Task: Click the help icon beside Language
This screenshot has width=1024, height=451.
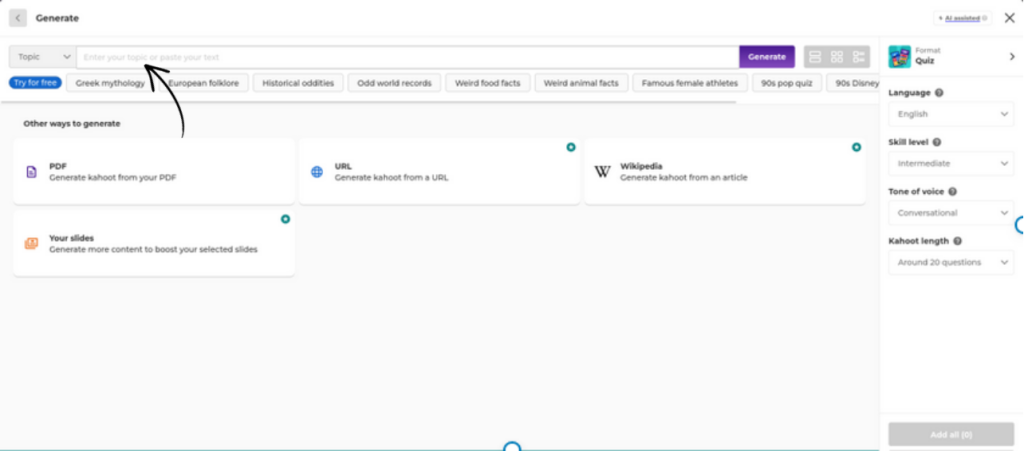Action: click(939, 93)
